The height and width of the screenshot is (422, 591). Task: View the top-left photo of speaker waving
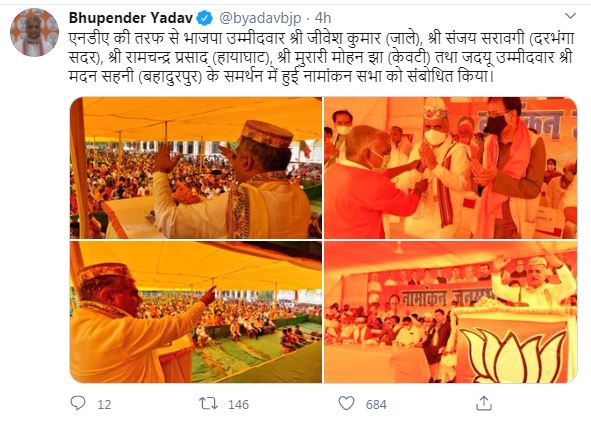[196, 168]
